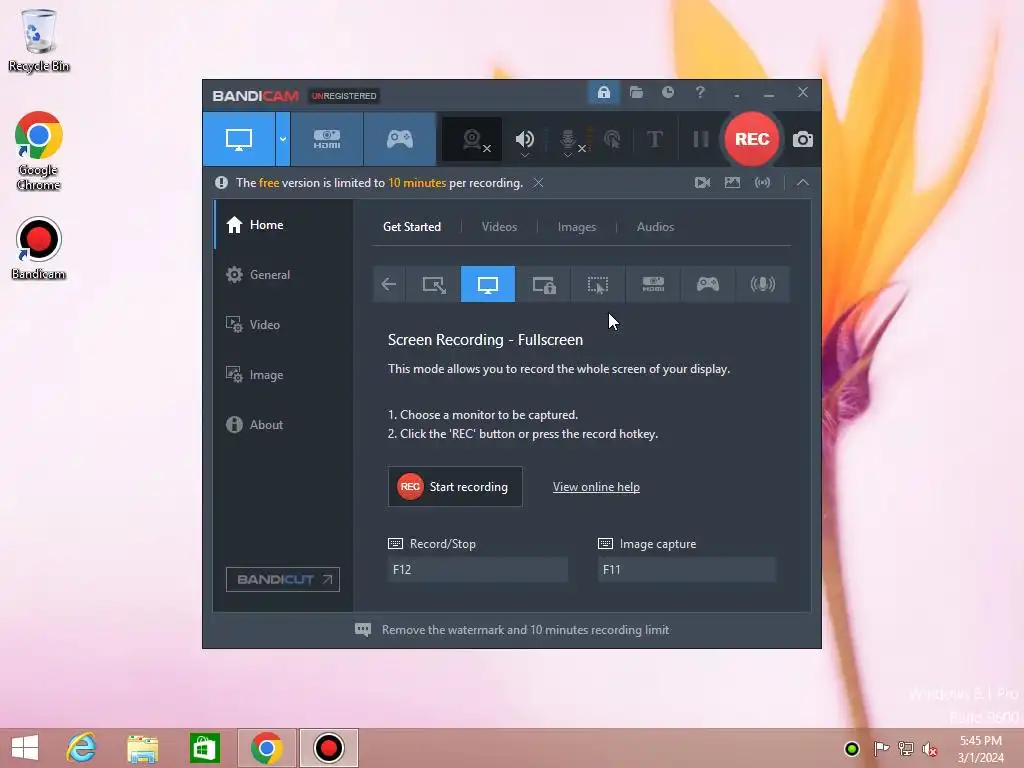1024x768 pixels.
Task: Click taskbar clock showing 5:45 PM
Action: coord(981,749)
